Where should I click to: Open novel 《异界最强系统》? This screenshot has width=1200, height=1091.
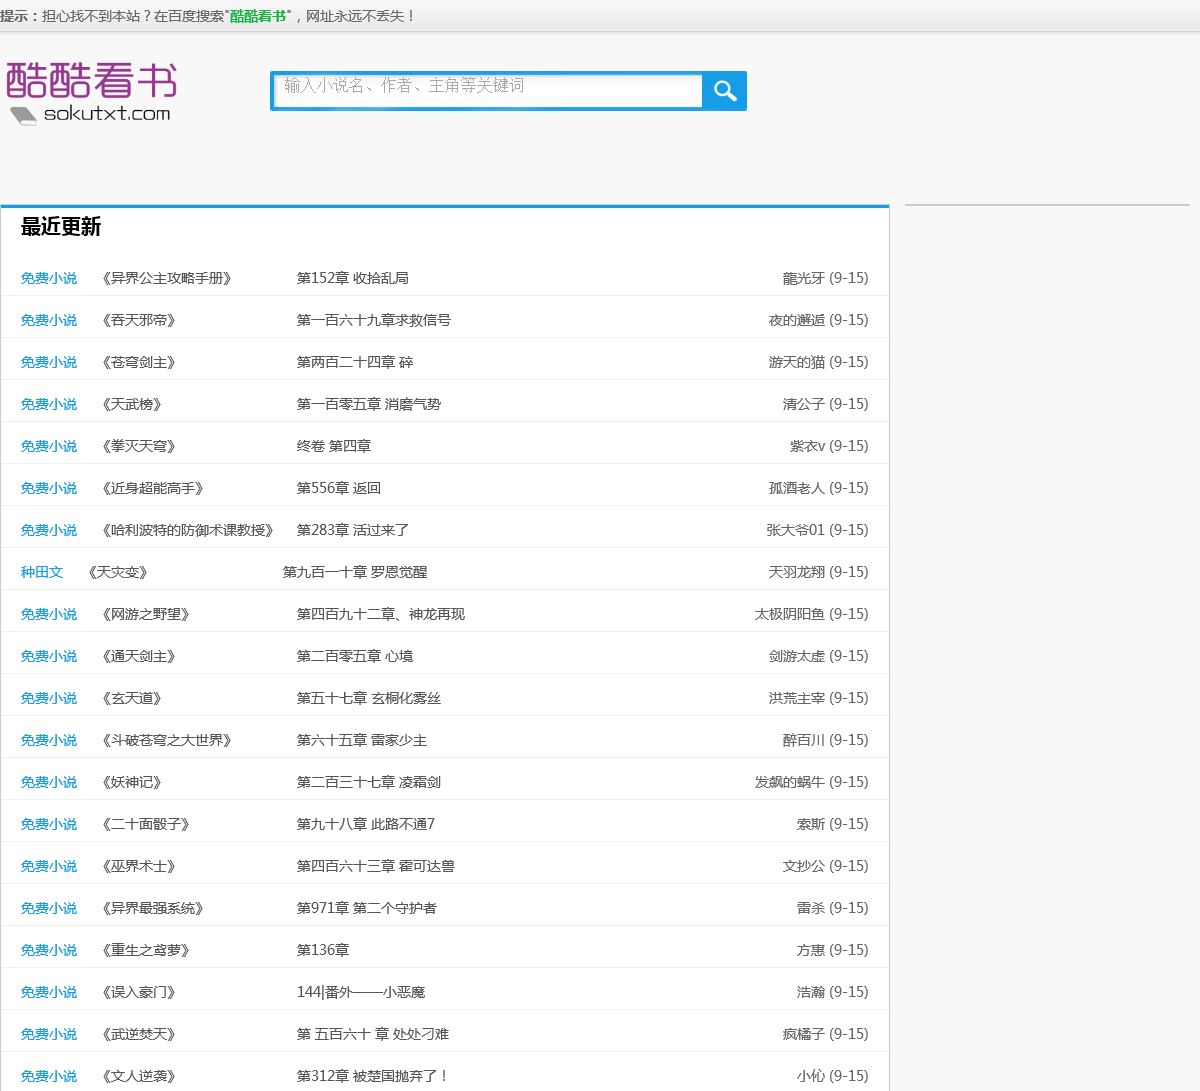coord(153,908)
